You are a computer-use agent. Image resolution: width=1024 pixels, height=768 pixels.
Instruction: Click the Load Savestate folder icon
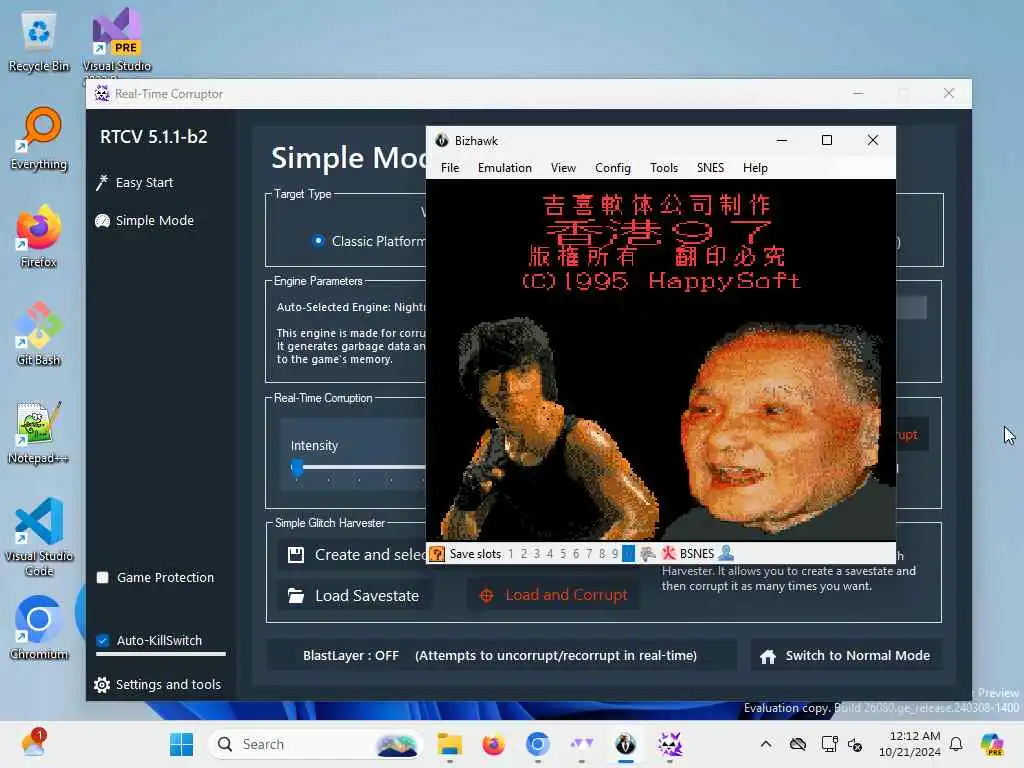coord(296,596)
